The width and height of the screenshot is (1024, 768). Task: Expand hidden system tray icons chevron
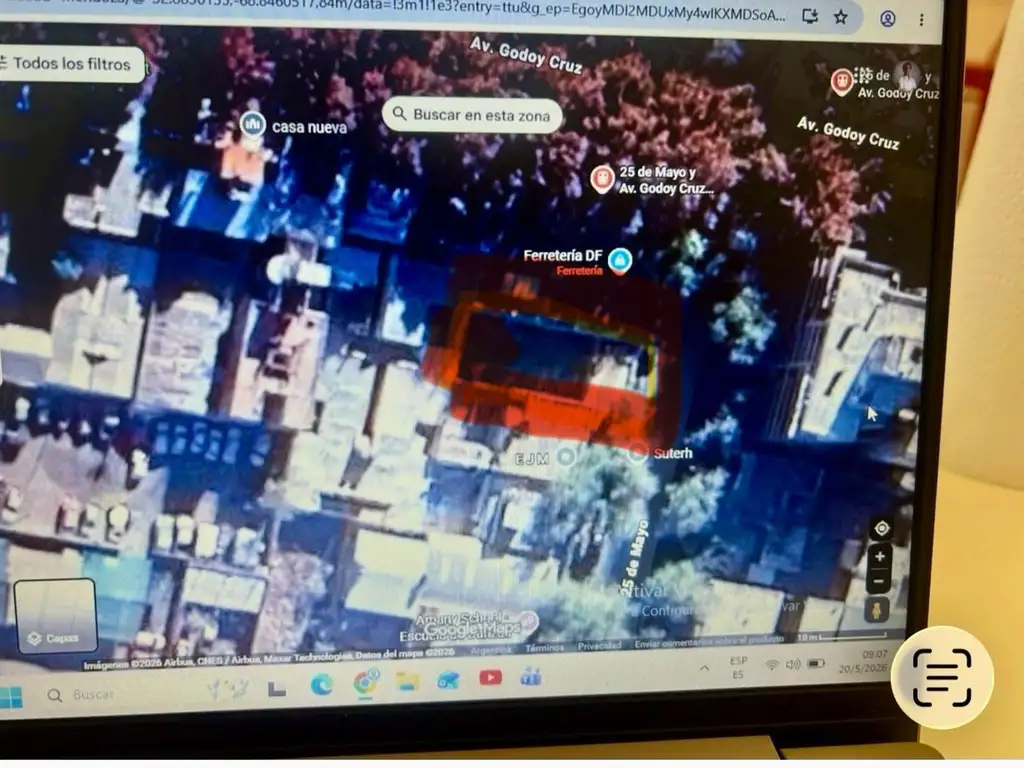[x=705, y=667]
